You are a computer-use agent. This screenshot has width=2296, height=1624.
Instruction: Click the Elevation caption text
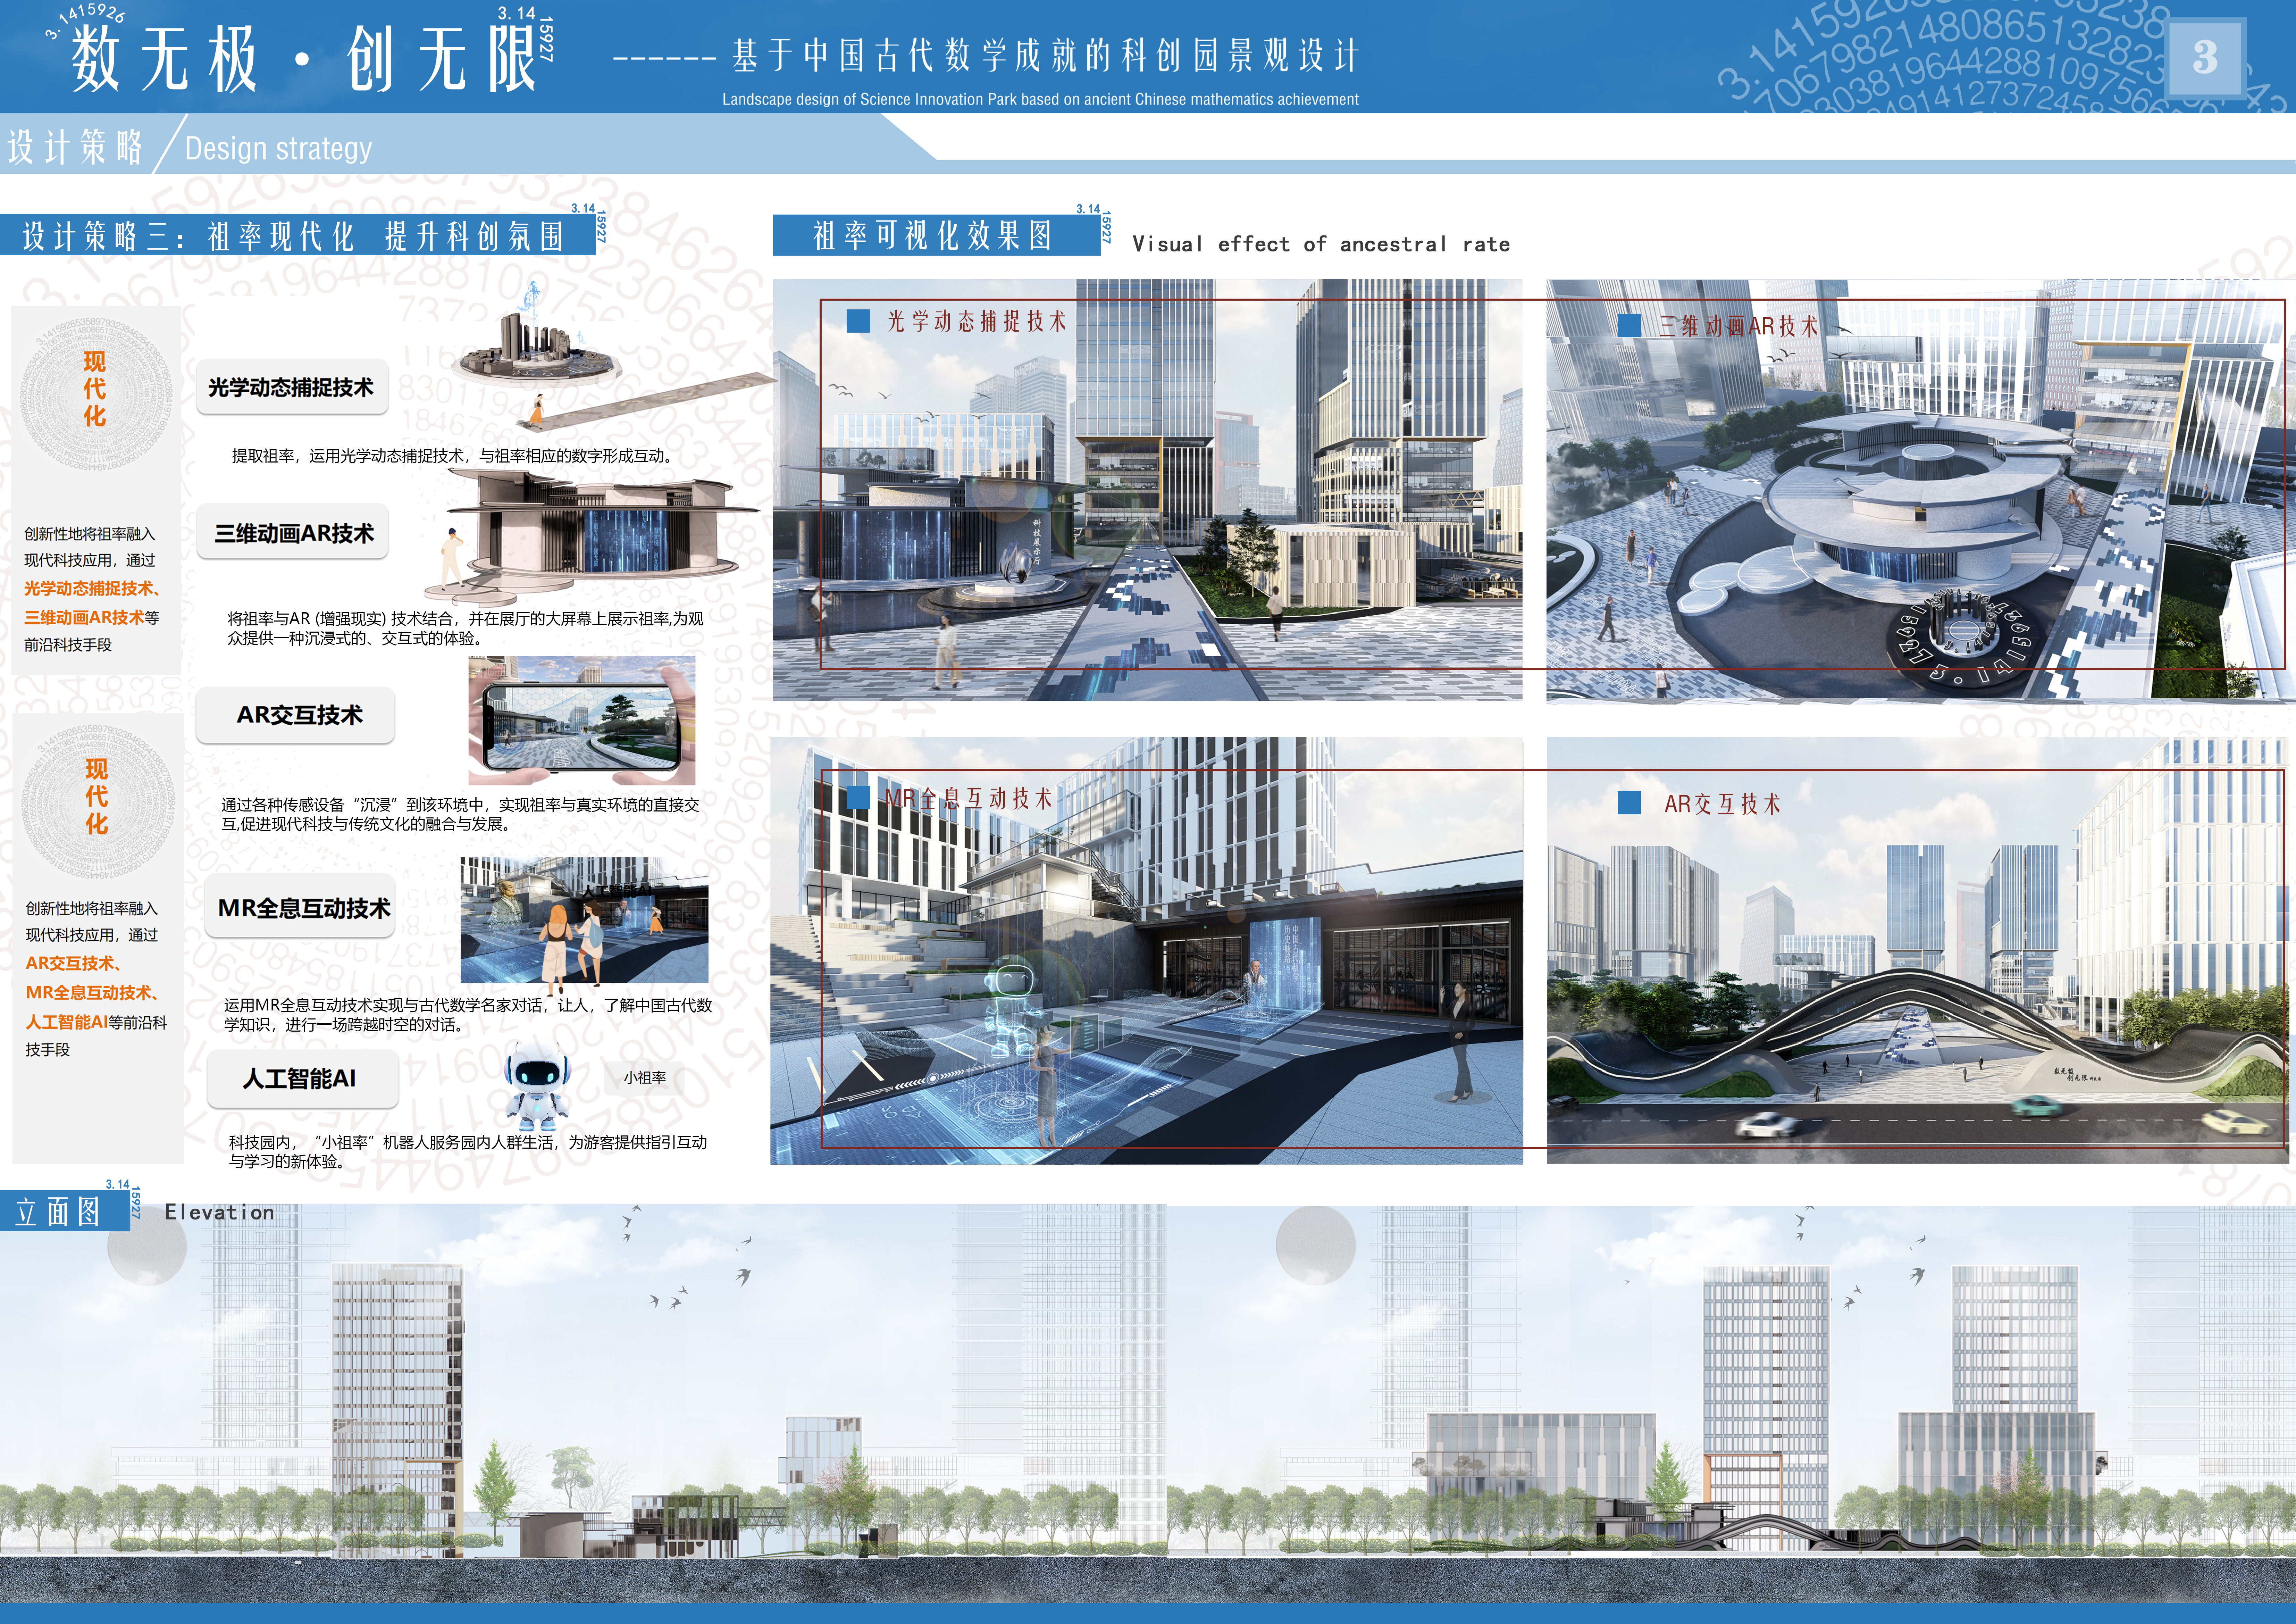click(219, 1212)
